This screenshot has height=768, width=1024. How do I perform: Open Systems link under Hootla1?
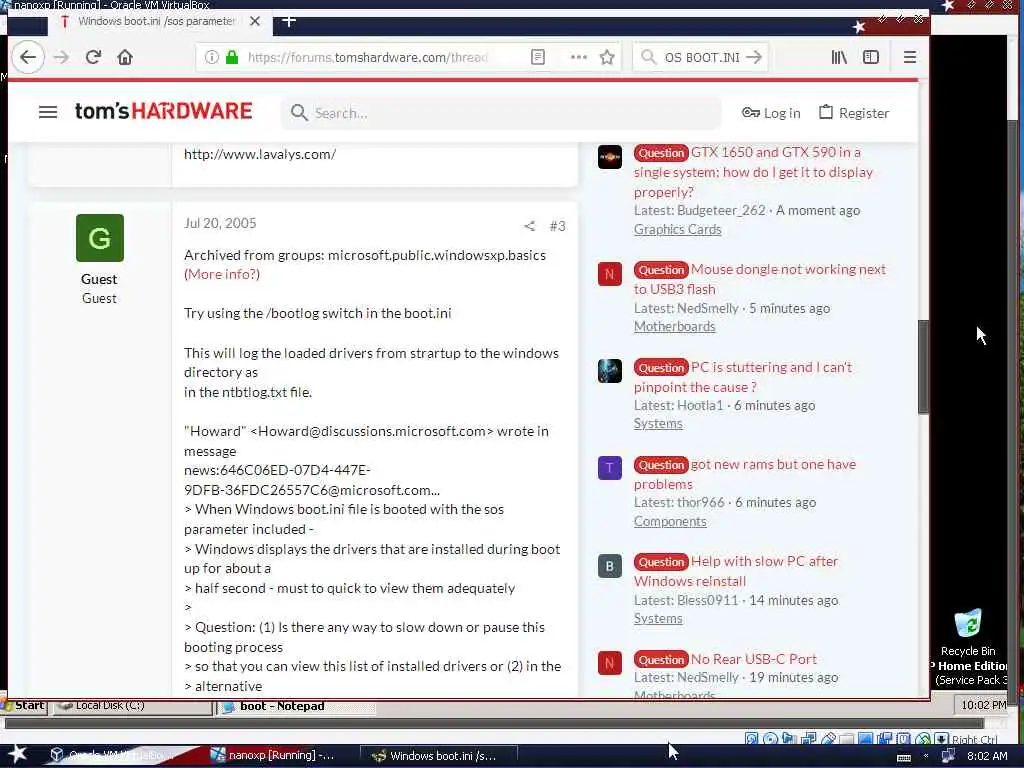point(658,423)
